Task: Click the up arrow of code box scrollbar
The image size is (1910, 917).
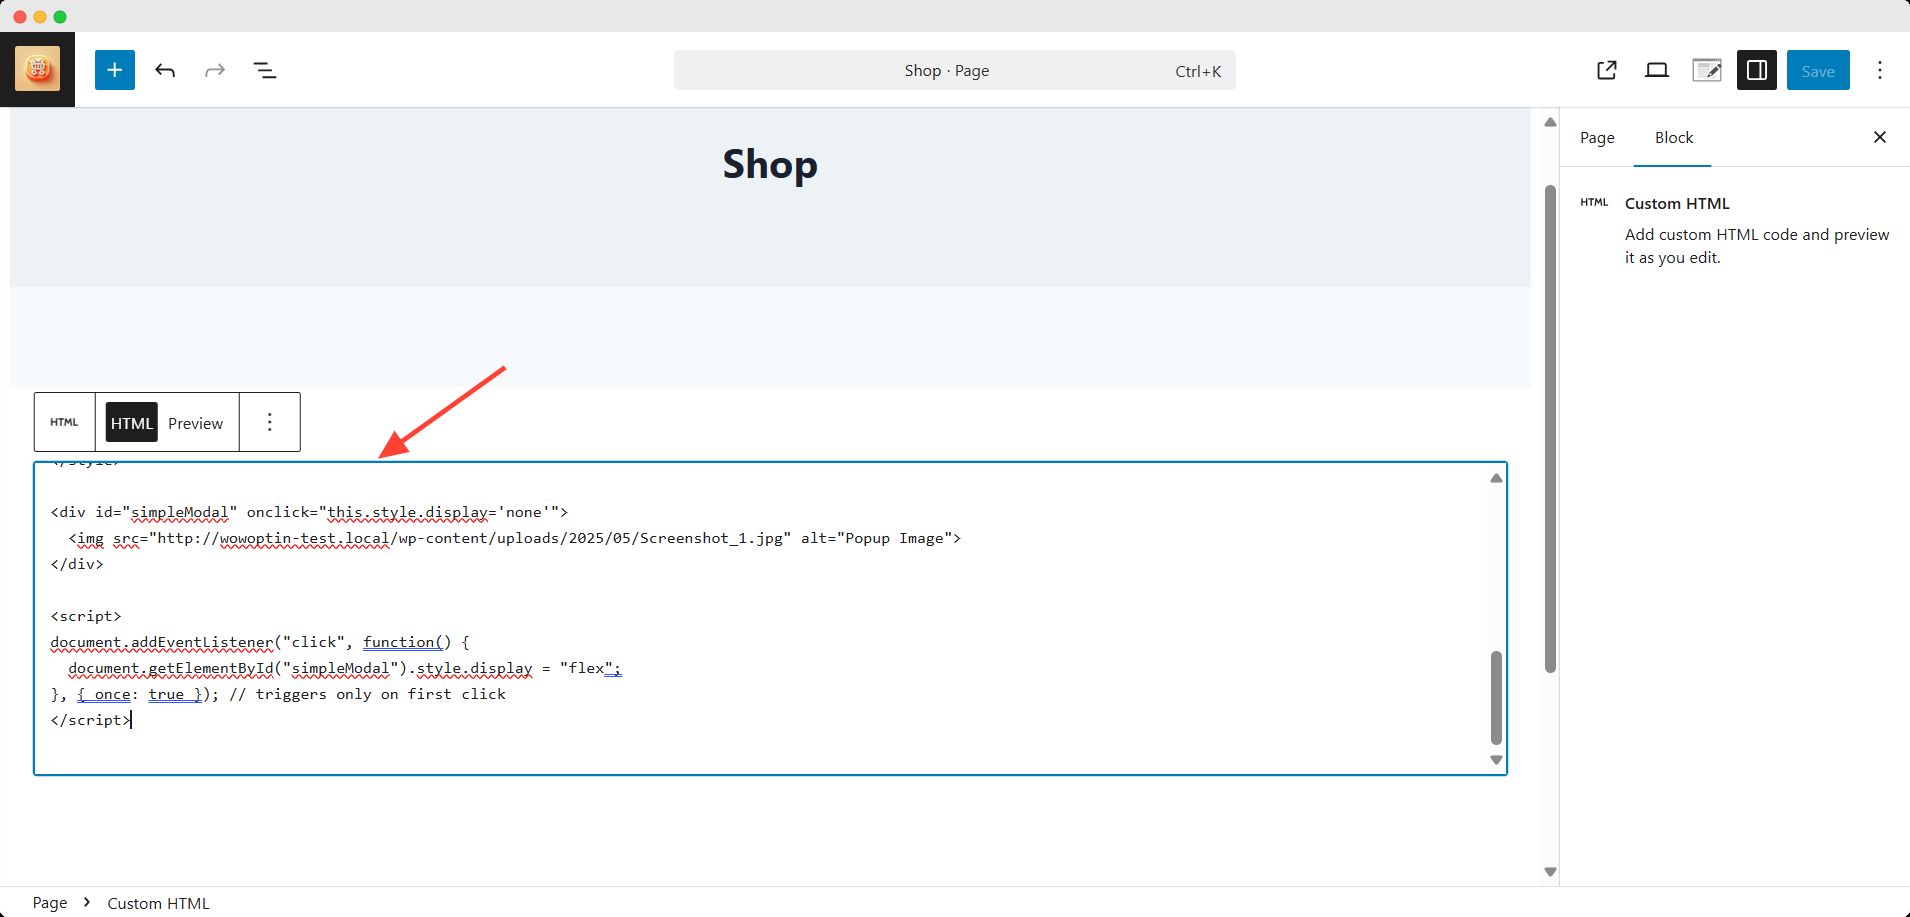Action: (x=1496, y=478)
